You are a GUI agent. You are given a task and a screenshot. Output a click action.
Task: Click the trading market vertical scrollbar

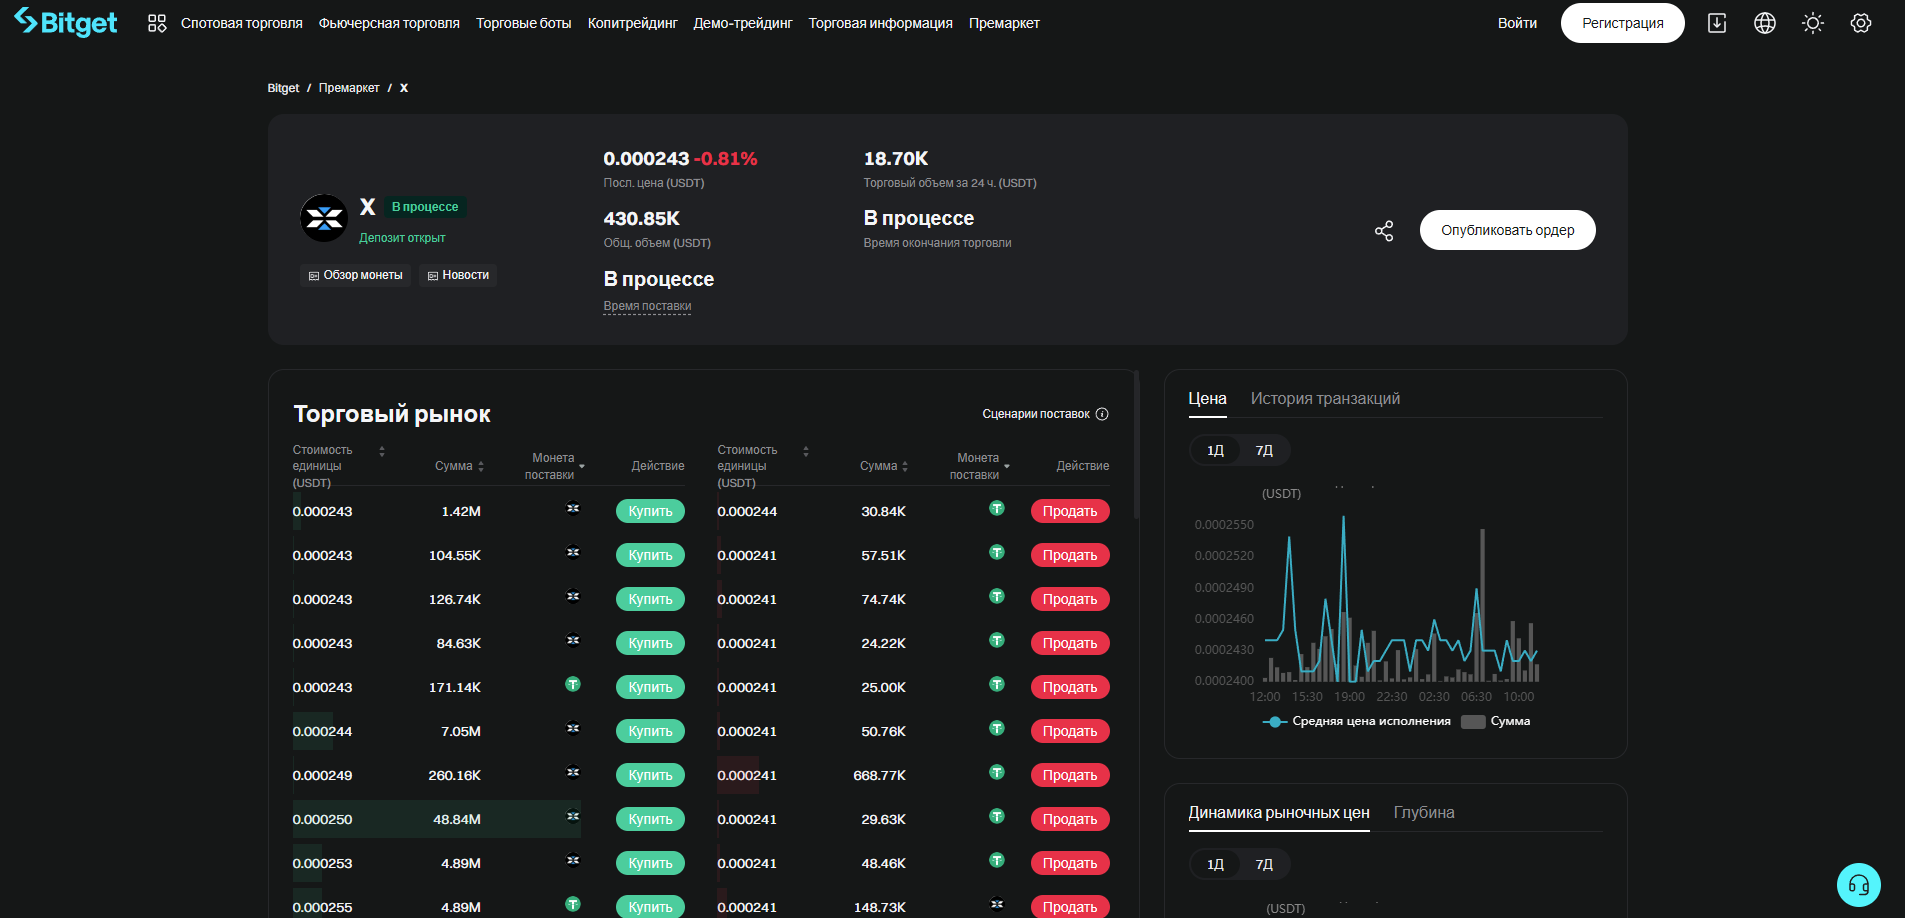tap(1136, 445)
